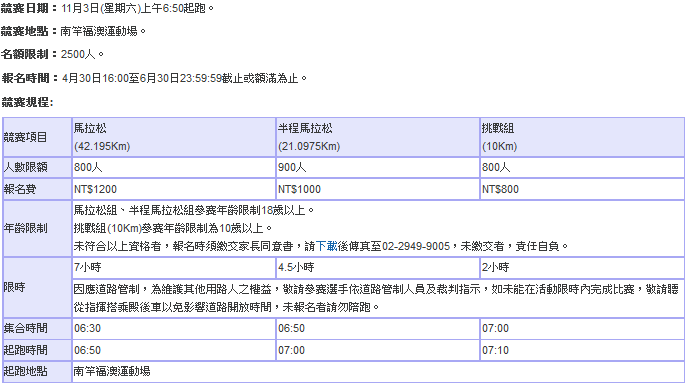
Task: Click the 起跑時間 row header
Action: tap(37, 351)
